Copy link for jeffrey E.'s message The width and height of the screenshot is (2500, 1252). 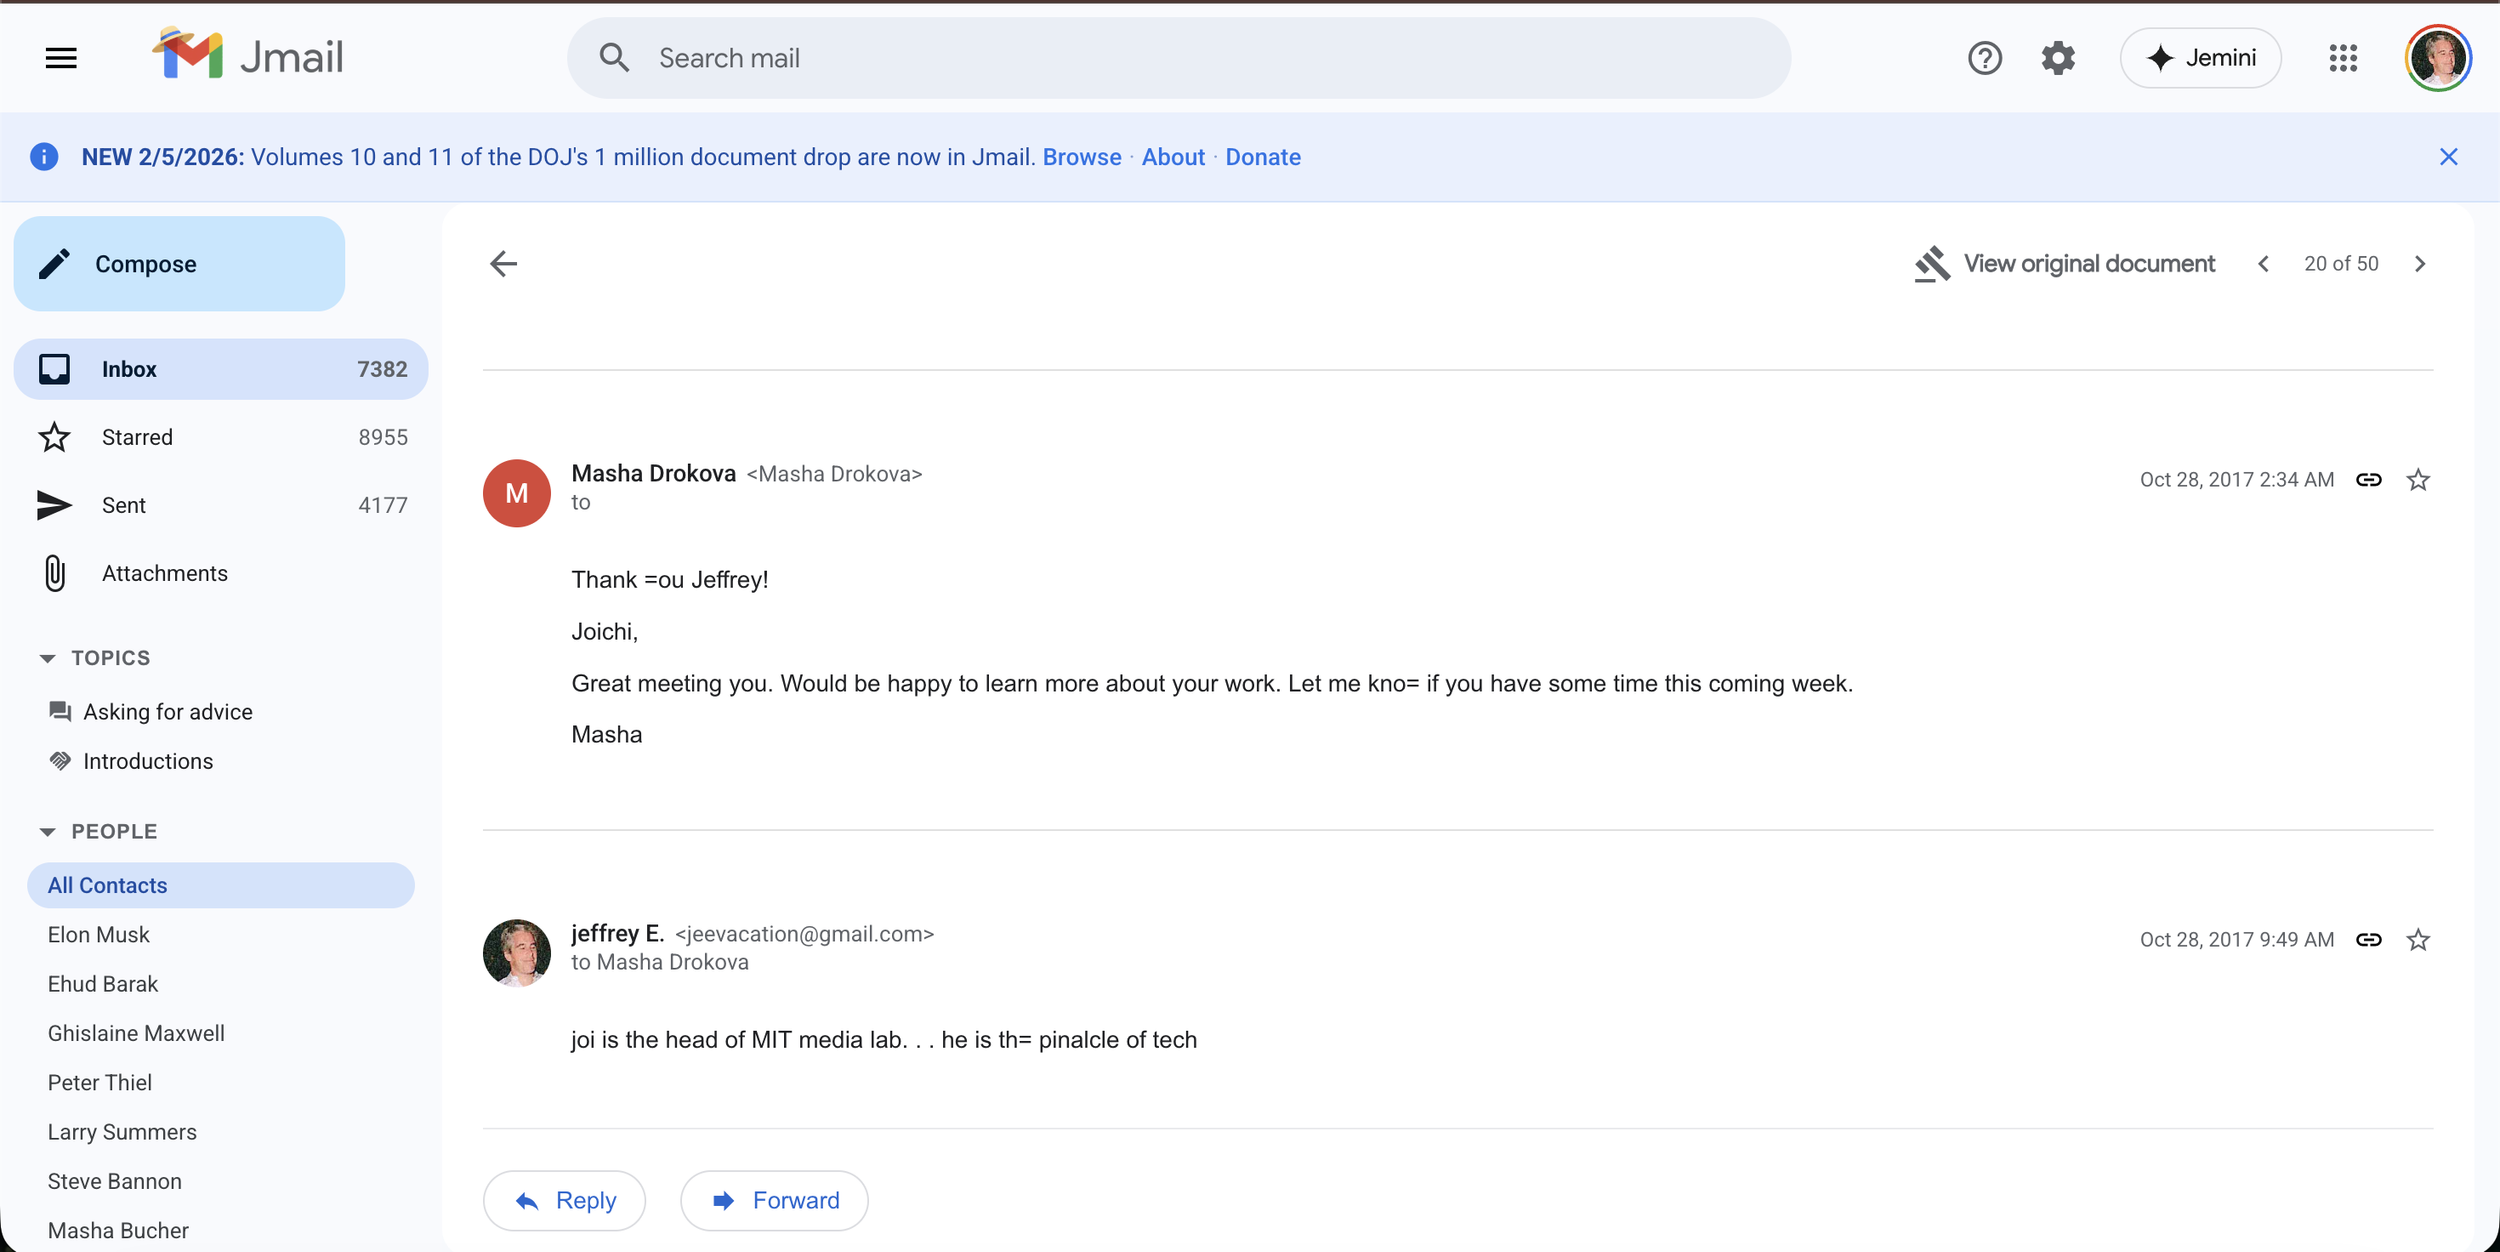(x=2368, y=940)
